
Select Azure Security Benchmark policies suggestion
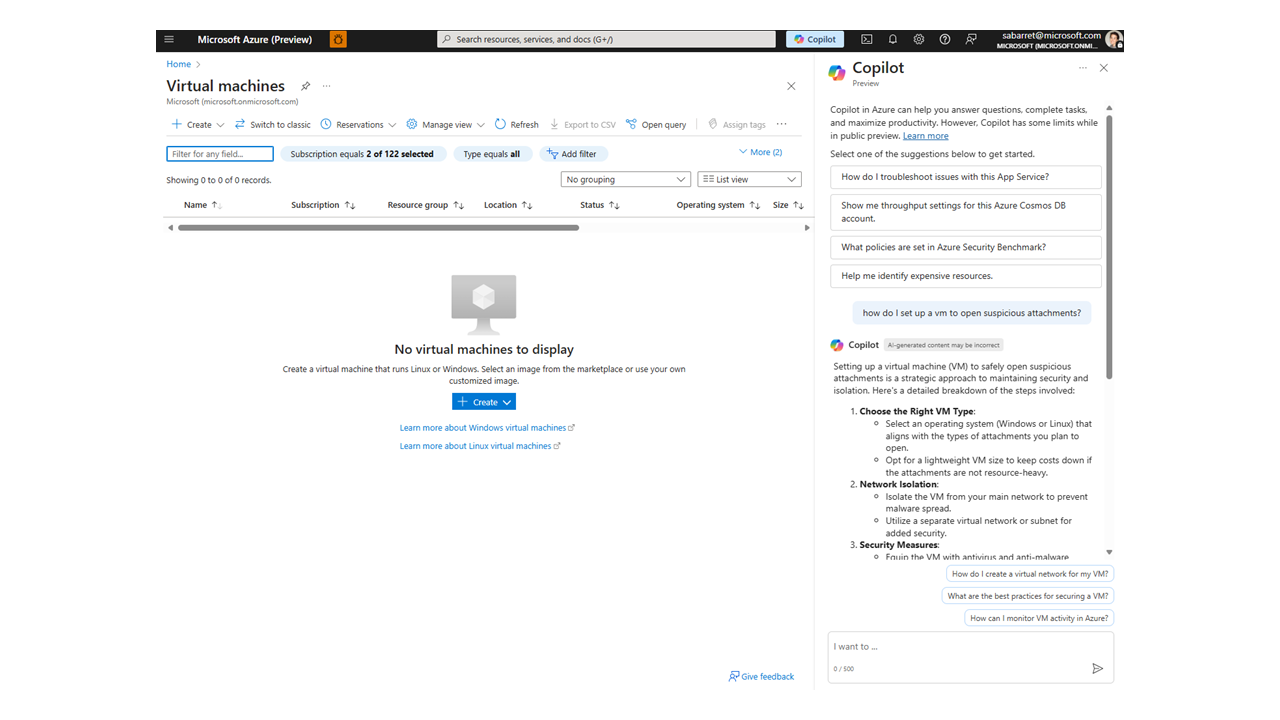[x=966, y=247]
